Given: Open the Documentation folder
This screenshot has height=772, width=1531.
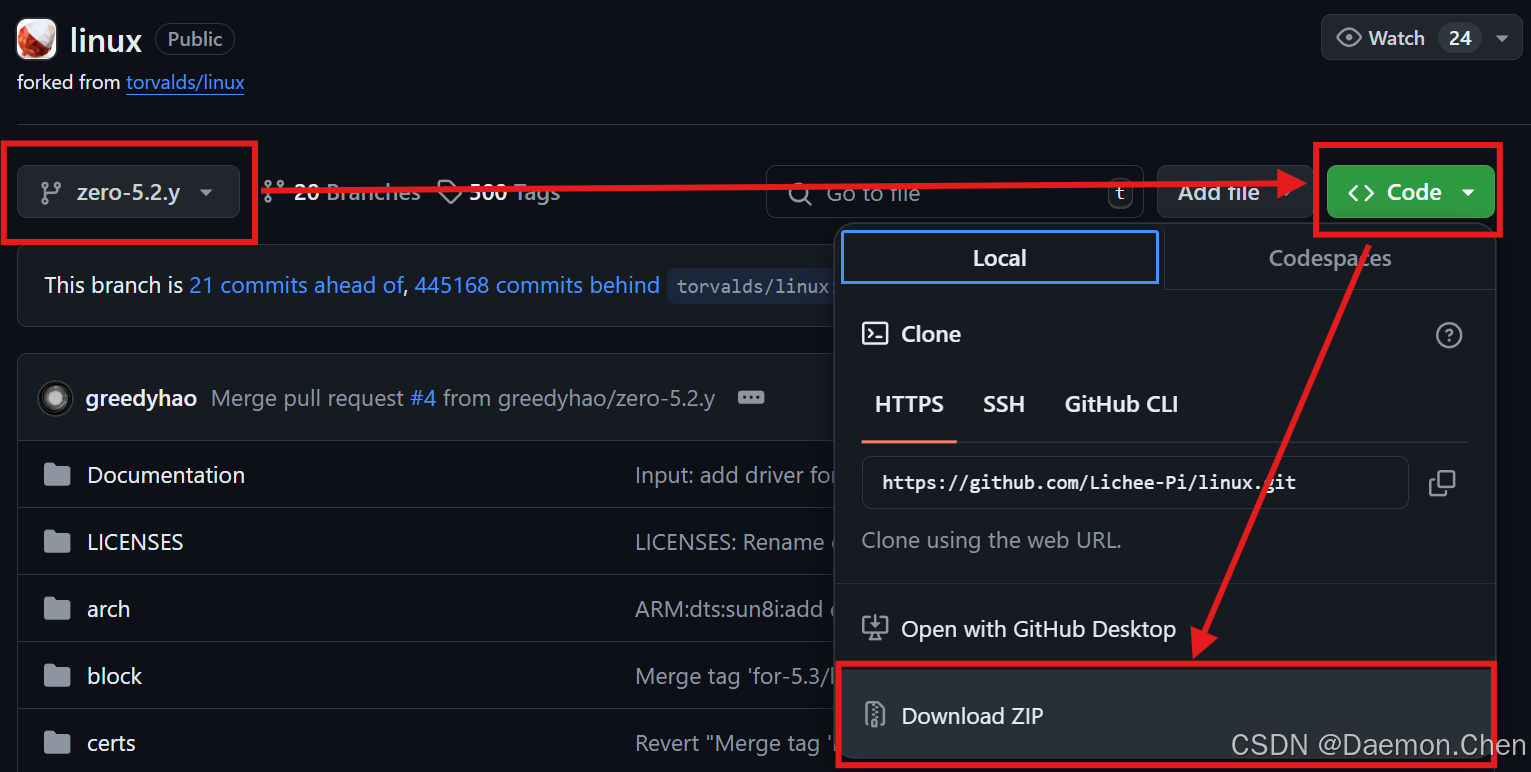Looking at the screenshot, I should (x=165, y=475).
